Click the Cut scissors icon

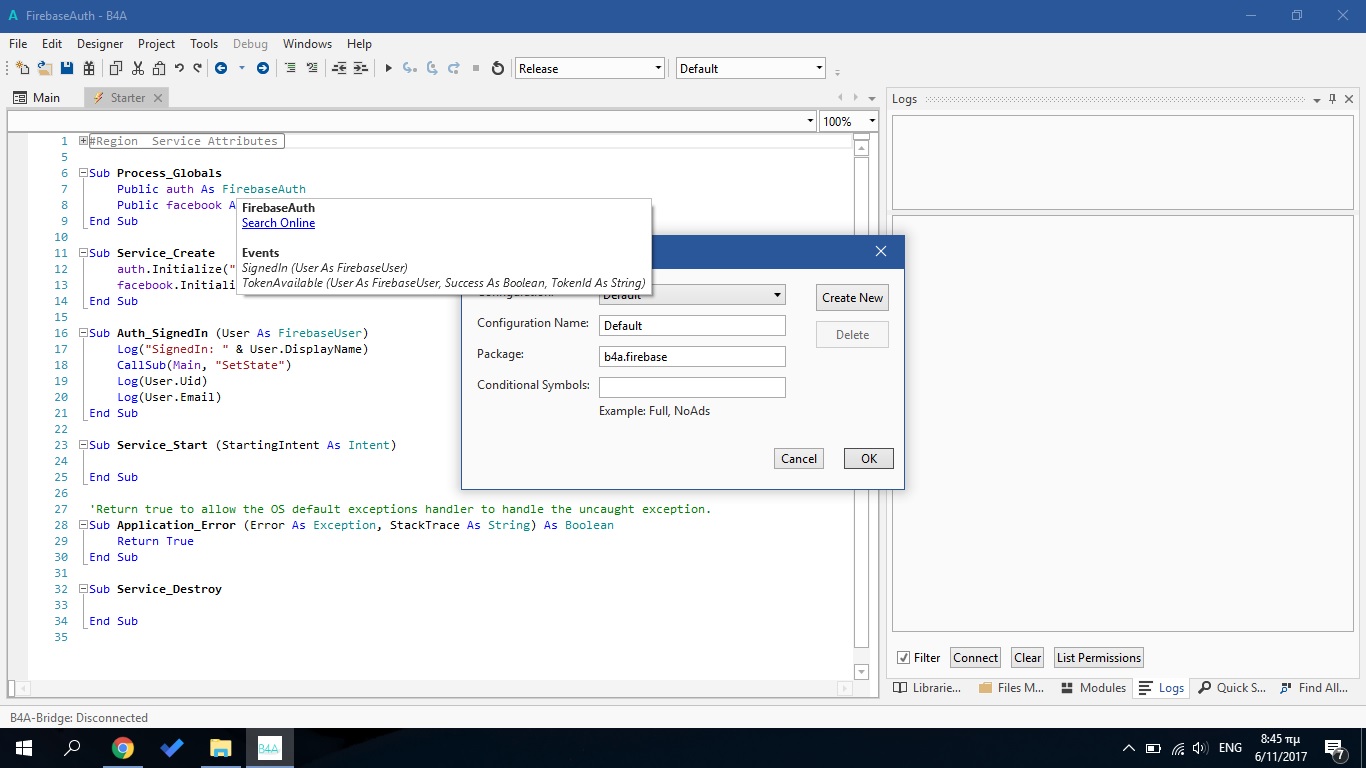click(x=137, y=68)
